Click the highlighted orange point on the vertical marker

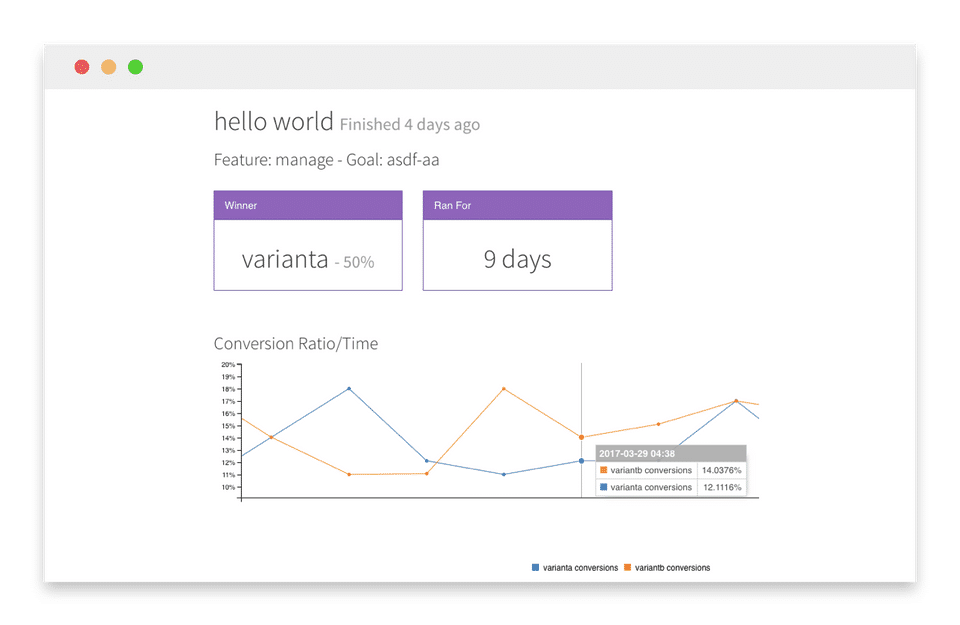(x=581, y=437)
